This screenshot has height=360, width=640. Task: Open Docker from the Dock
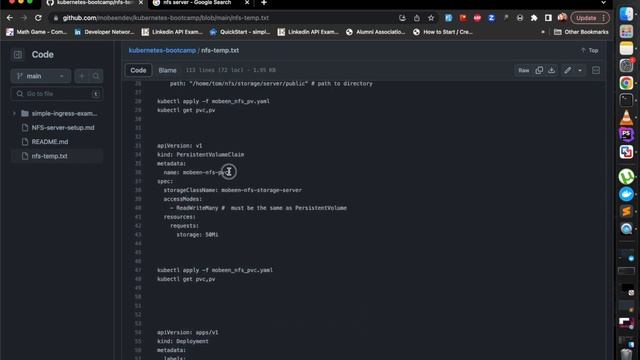(626, 194)
